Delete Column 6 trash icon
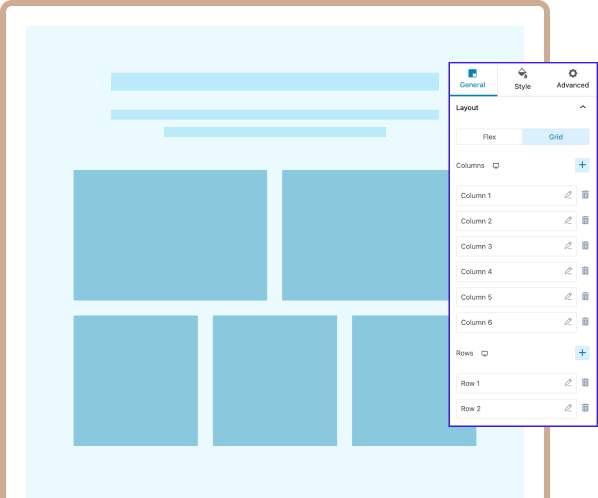 pyautogui.click(x=585, y=321)
